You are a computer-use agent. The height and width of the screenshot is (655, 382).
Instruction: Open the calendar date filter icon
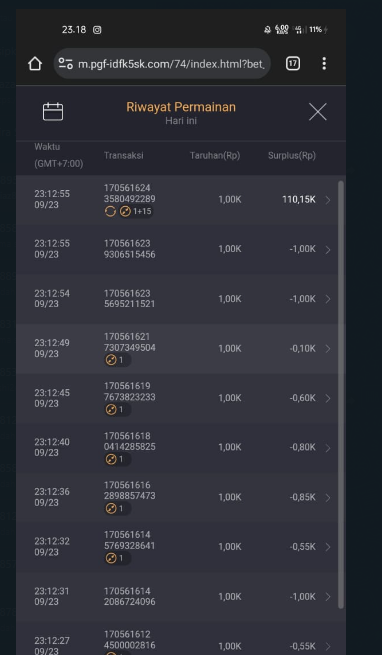tap(53, 112)
